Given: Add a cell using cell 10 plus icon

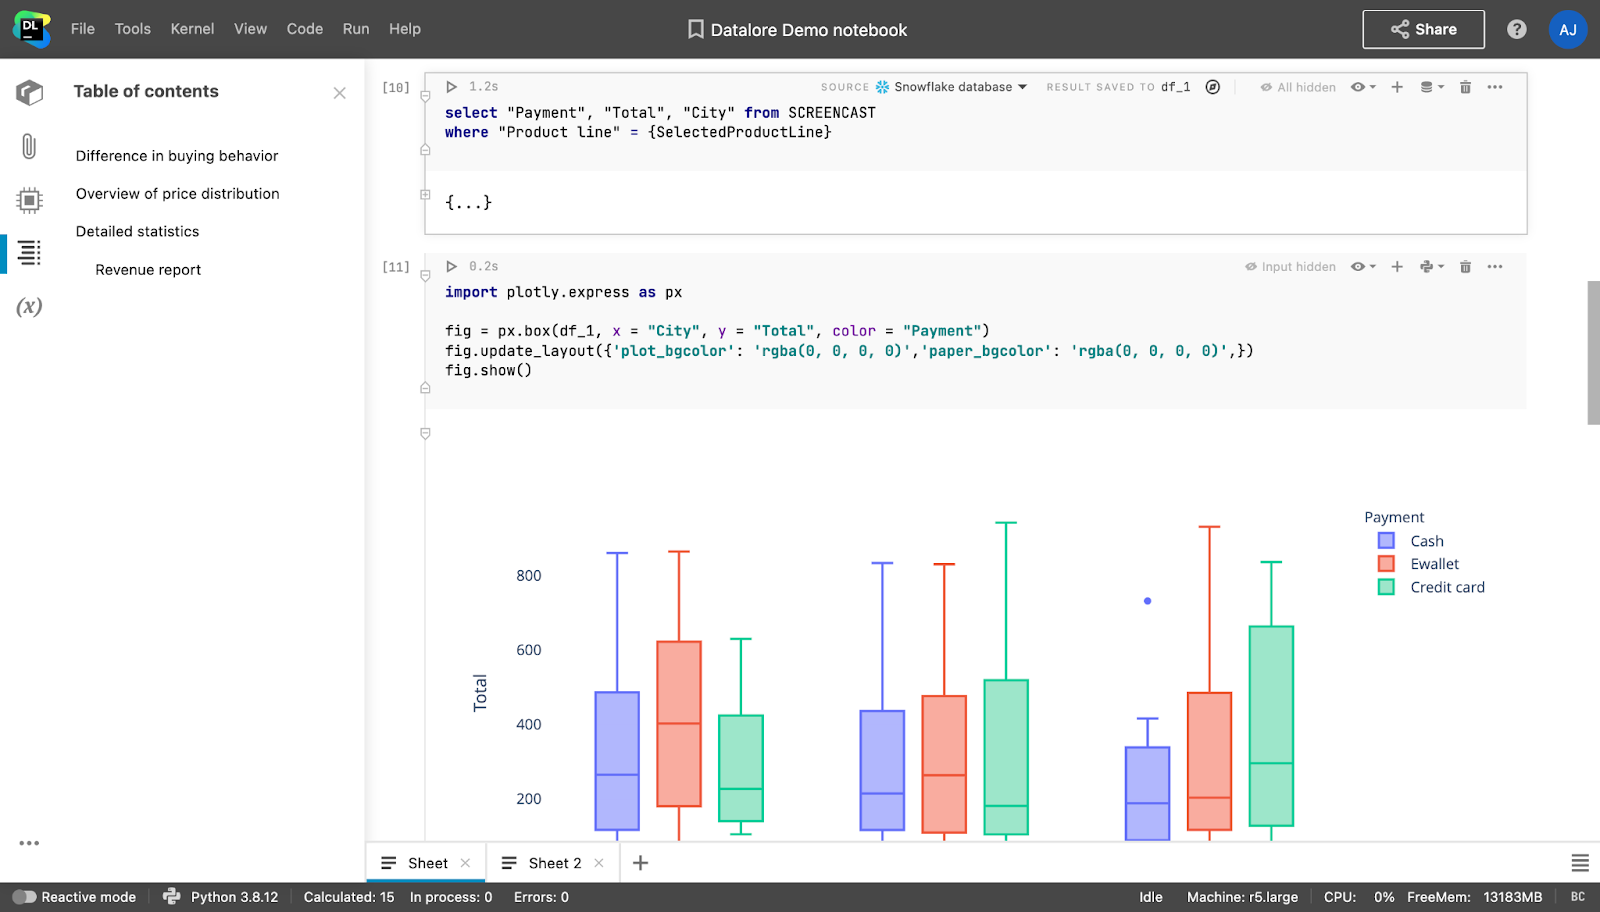Looking at the screenshot, I should tap(1397, 87).
